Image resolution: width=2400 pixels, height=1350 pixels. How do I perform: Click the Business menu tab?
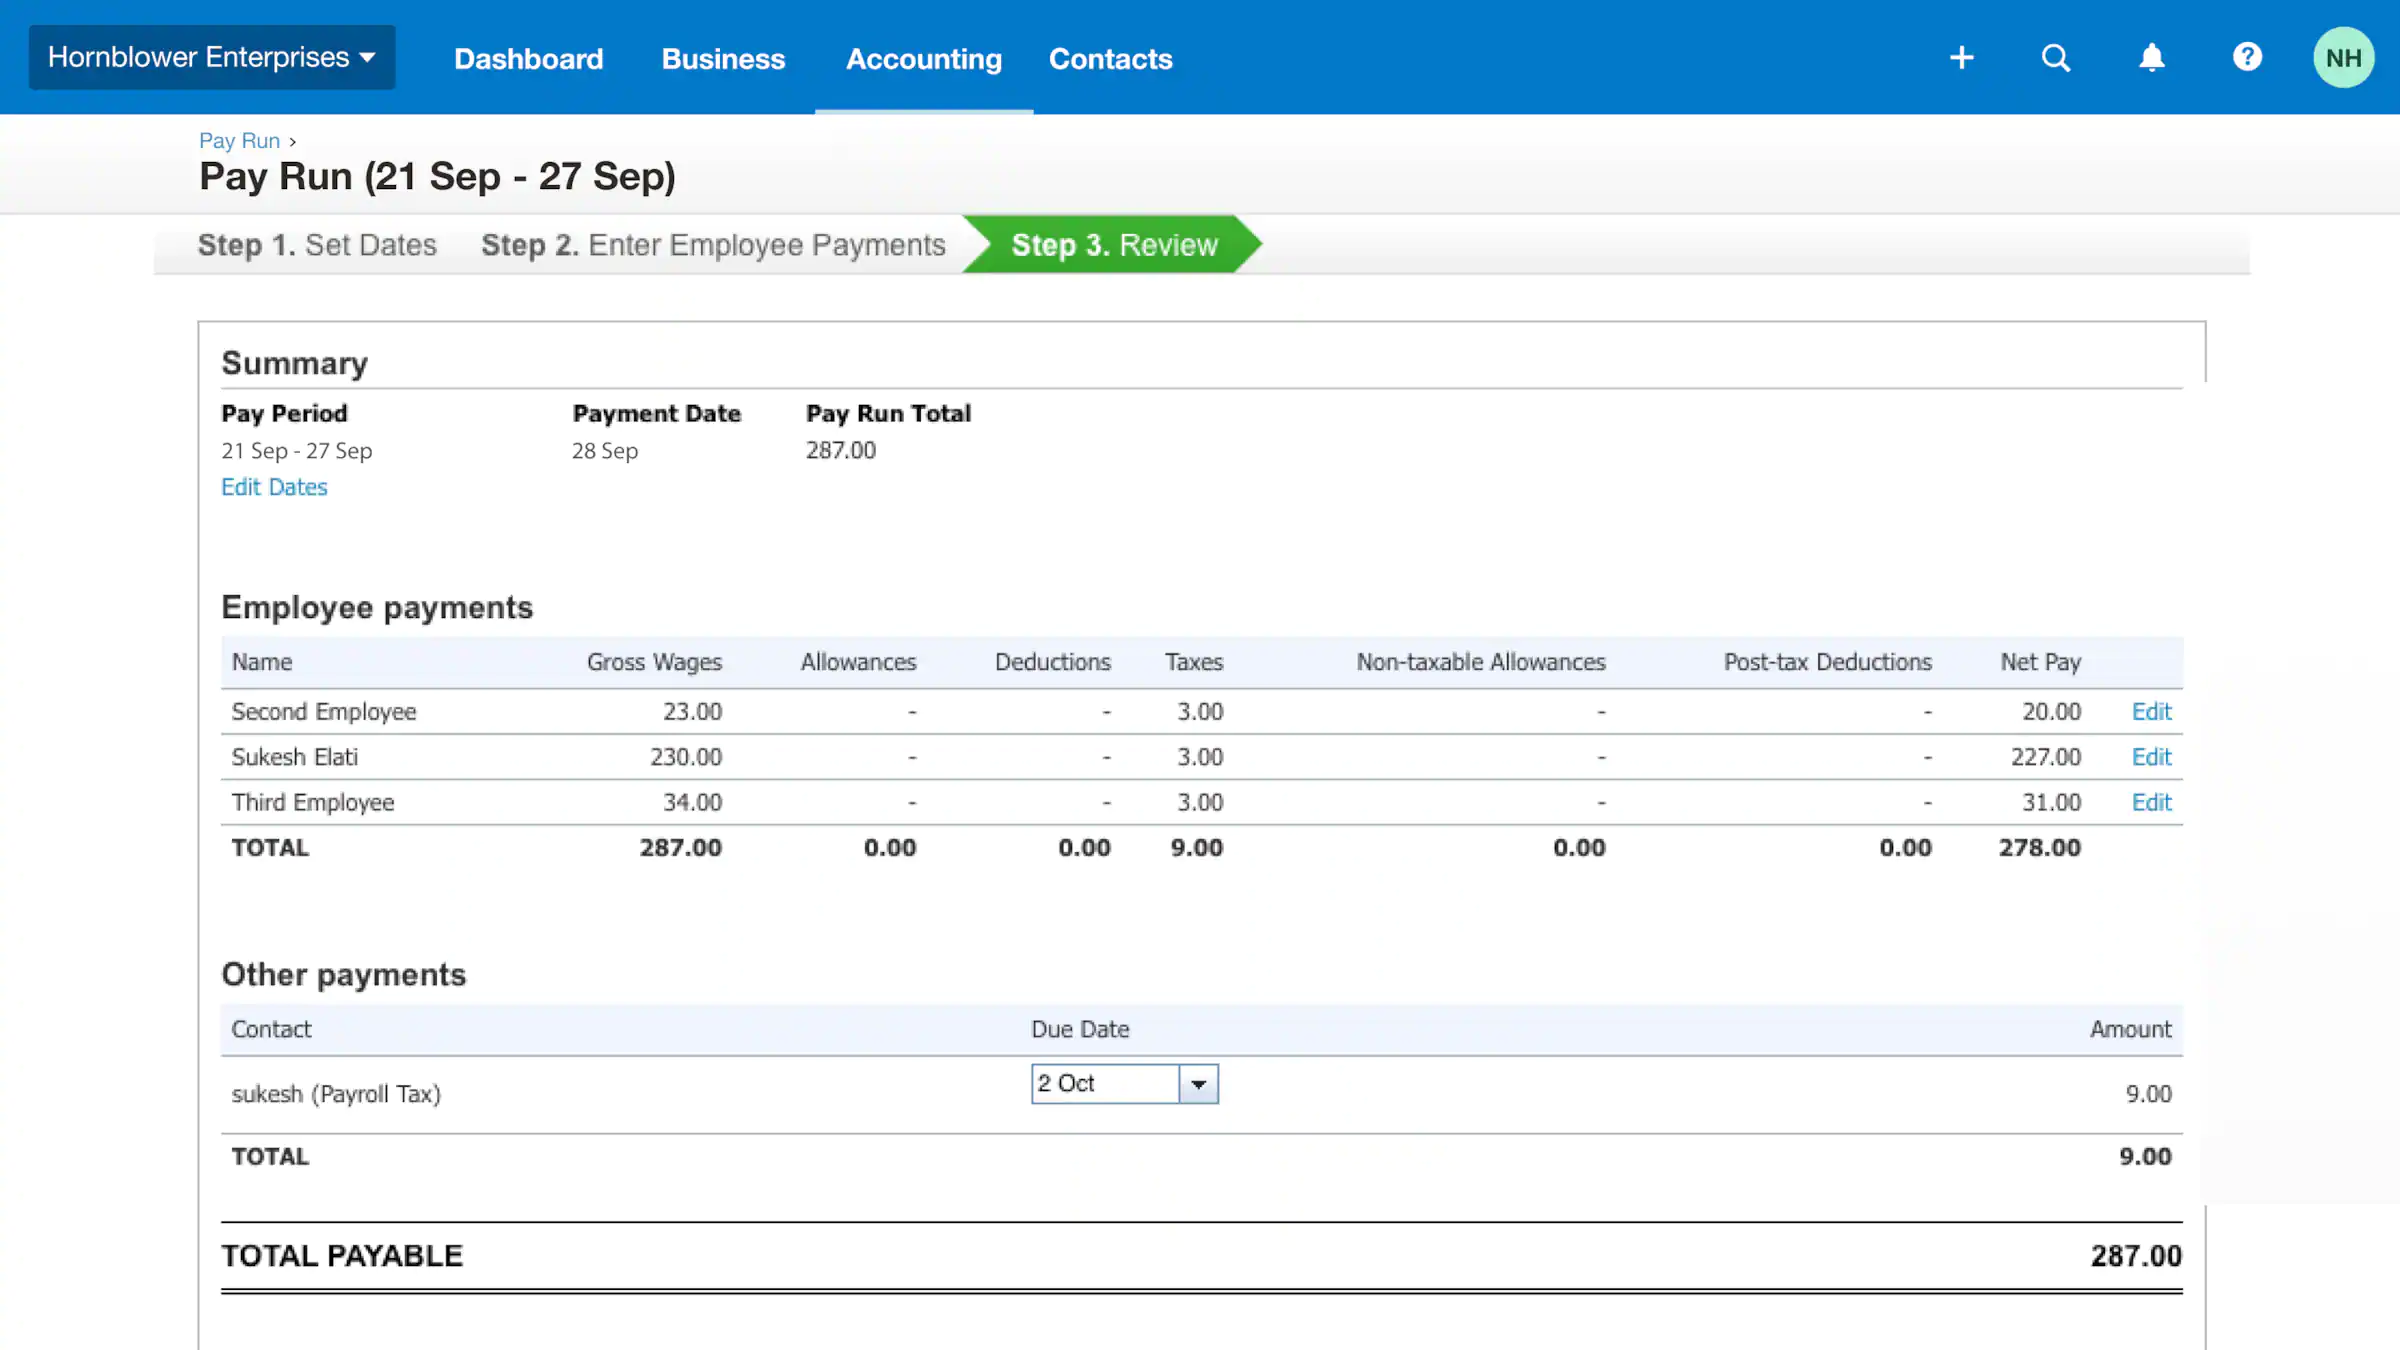(724, 58)
